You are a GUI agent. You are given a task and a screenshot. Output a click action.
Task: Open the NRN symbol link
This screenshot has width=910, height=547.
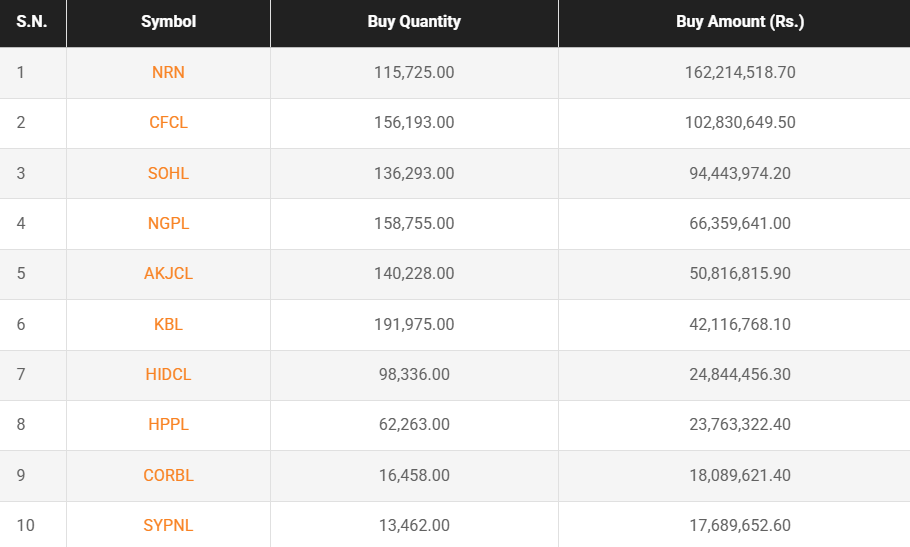tap(168, 73)
